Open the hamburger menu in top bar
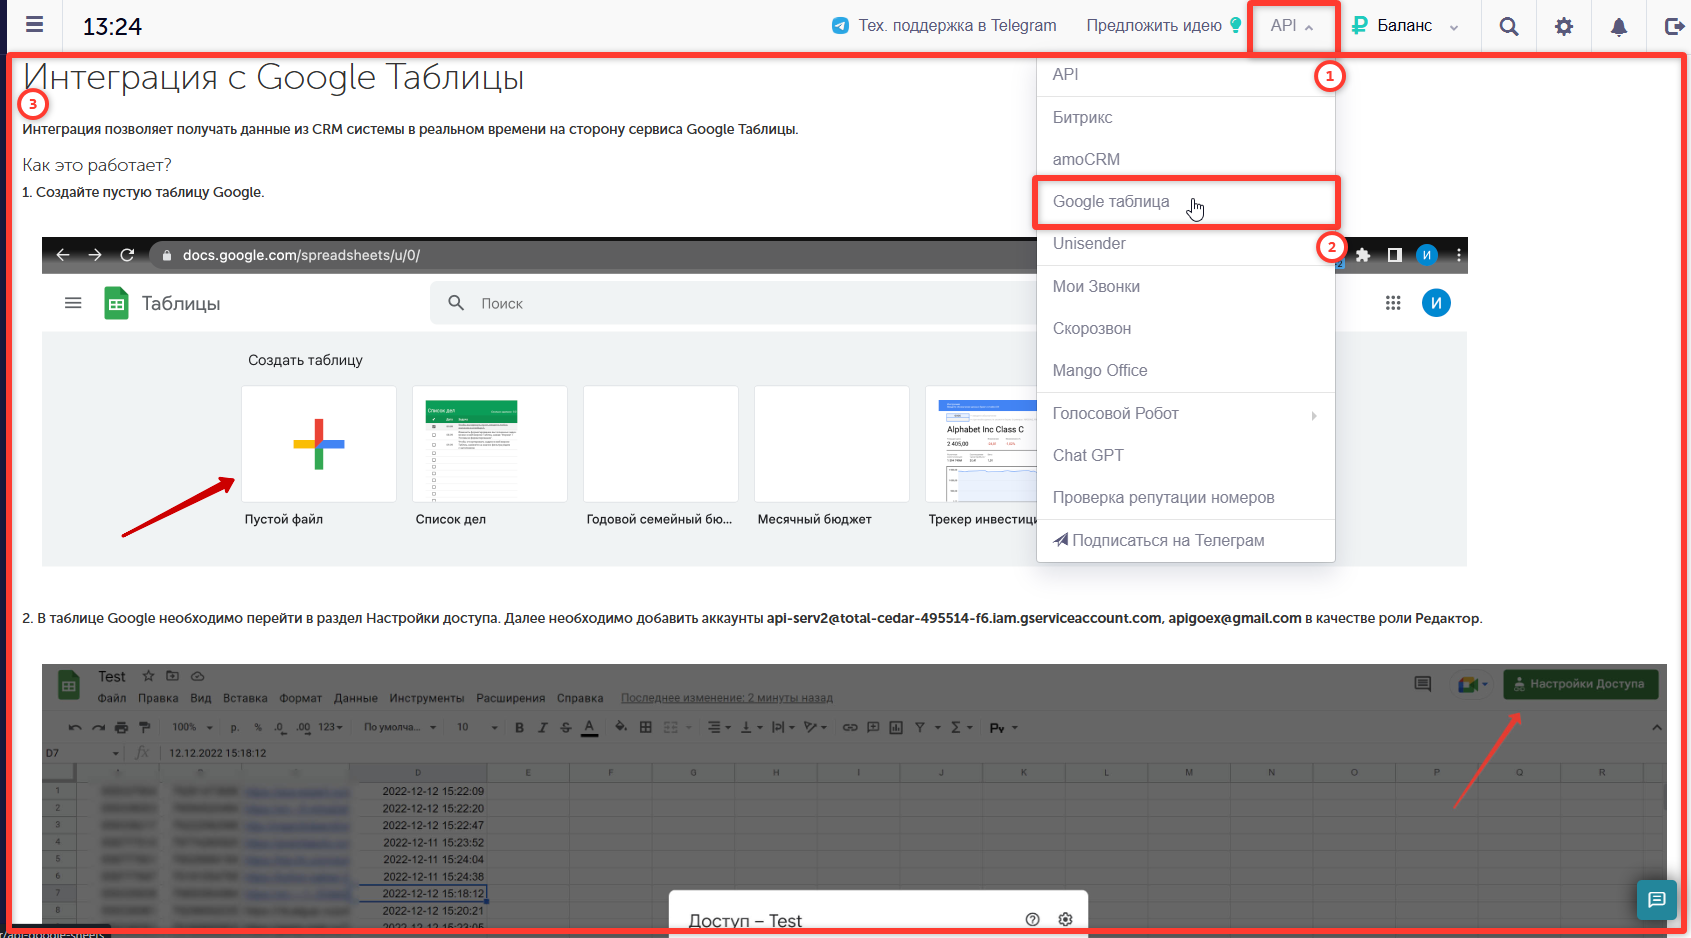The image size is (1691, 938). [x=34, y=25]
